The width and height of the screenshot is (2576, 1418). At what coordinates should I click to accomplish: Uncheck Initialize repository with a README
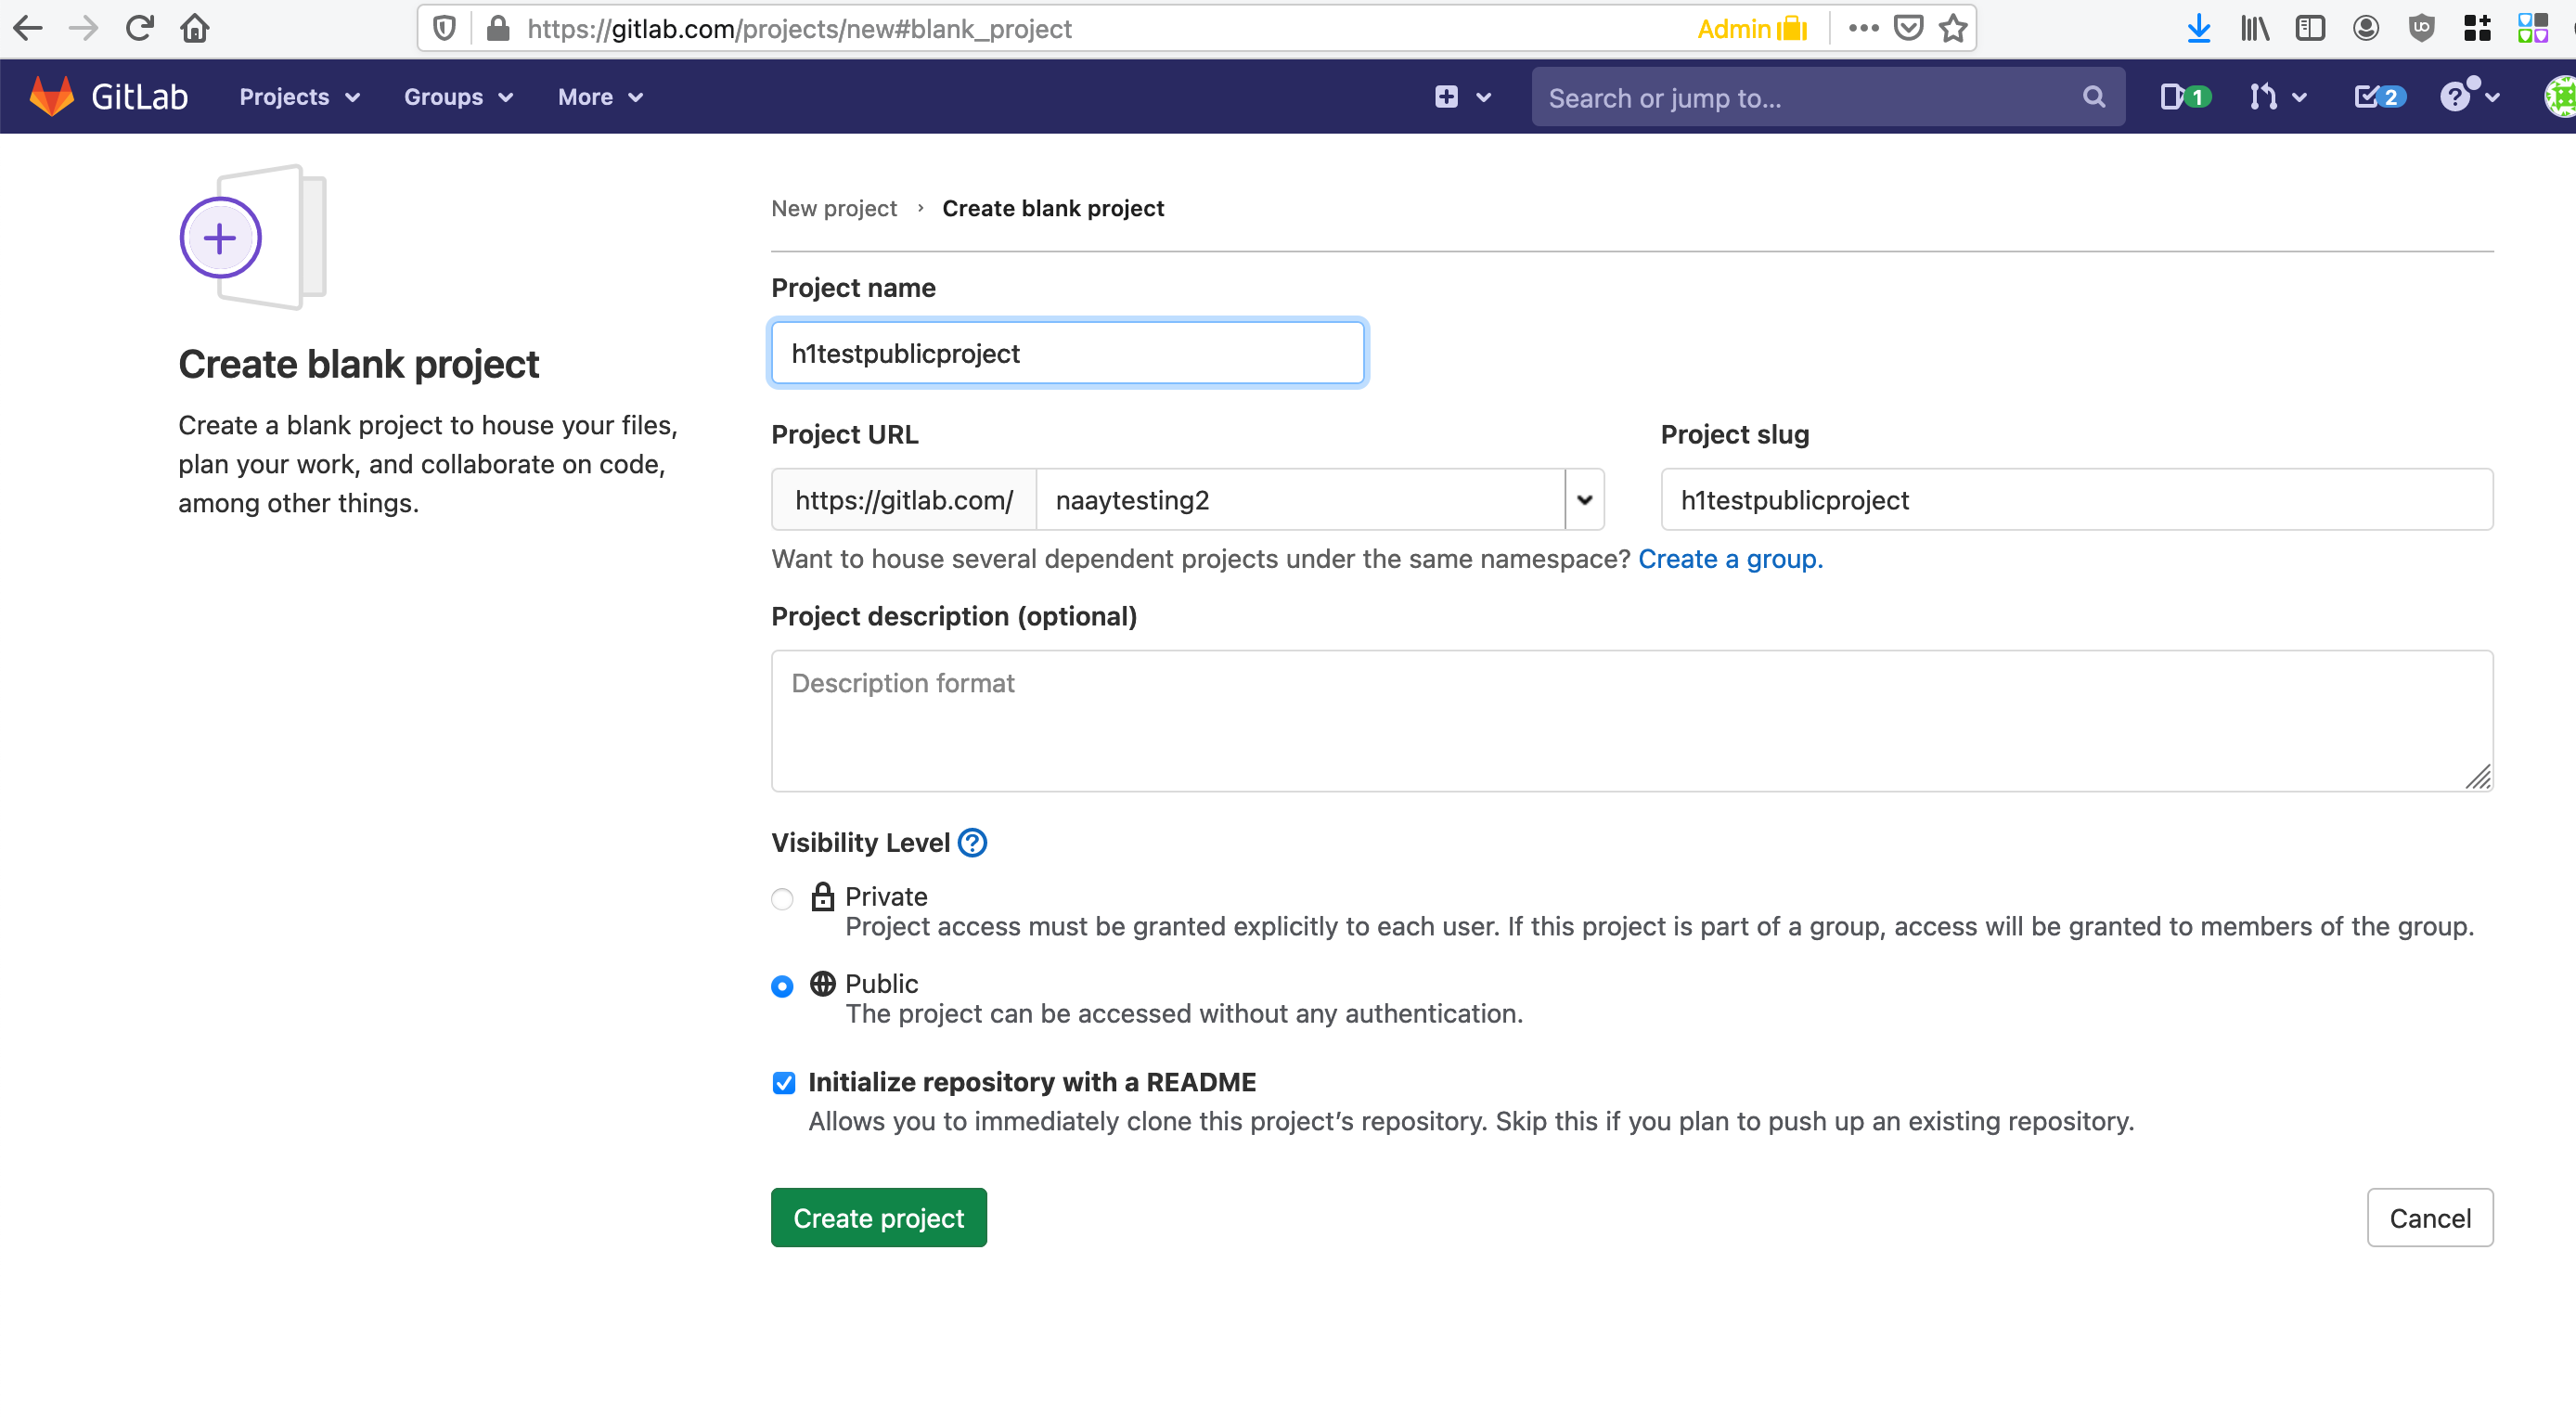[x=784, y=1083]
